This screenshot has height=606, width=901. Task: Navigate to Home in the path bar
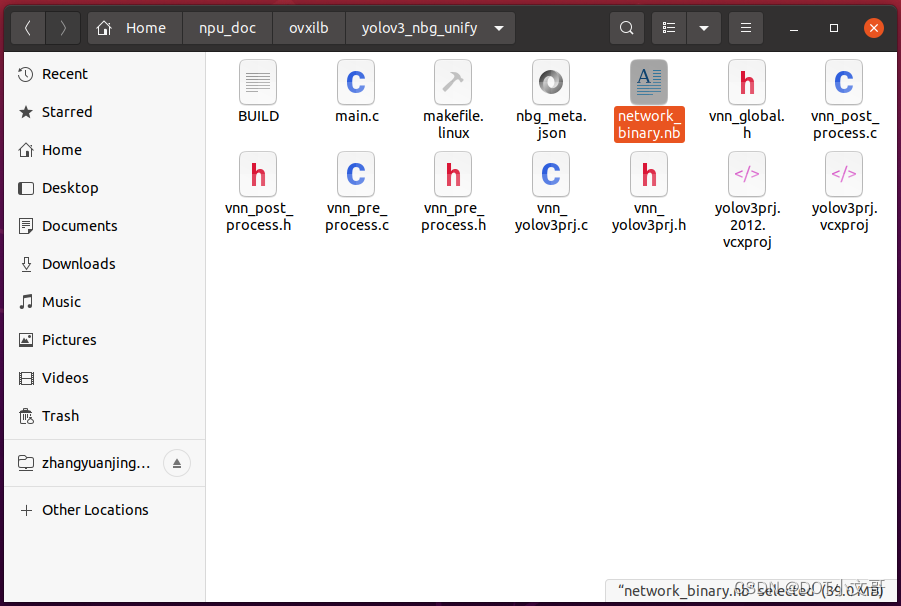pyautogui.click(x=134, y=28)
